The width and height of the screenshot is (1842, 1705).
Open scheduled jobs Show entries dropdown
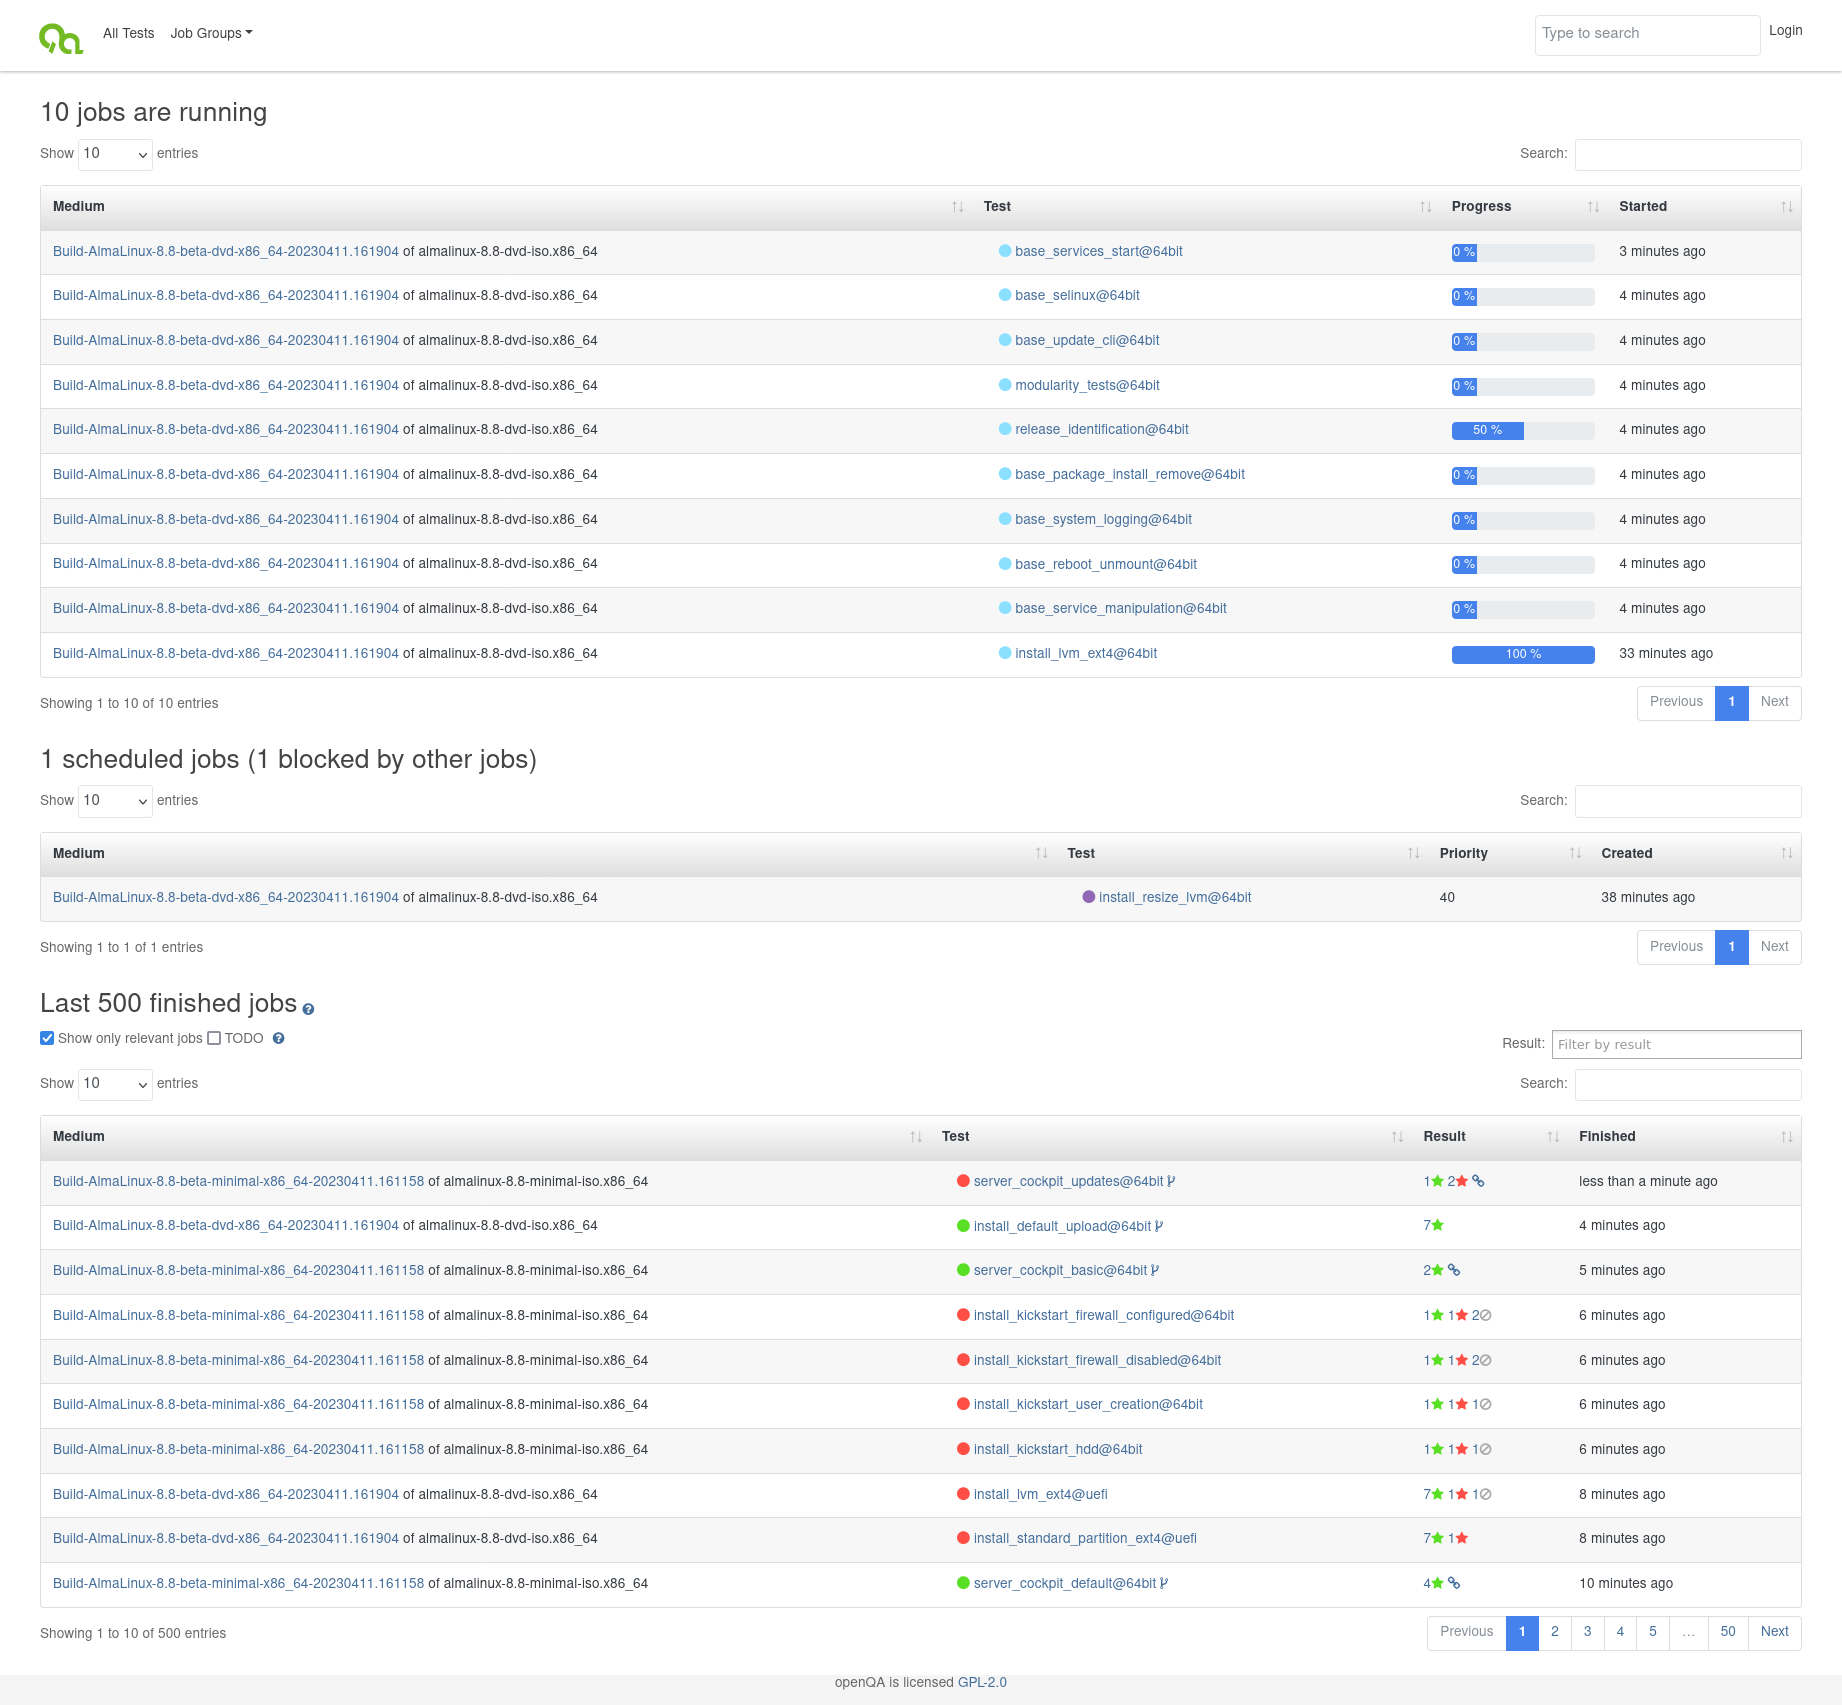click(115, 801)
